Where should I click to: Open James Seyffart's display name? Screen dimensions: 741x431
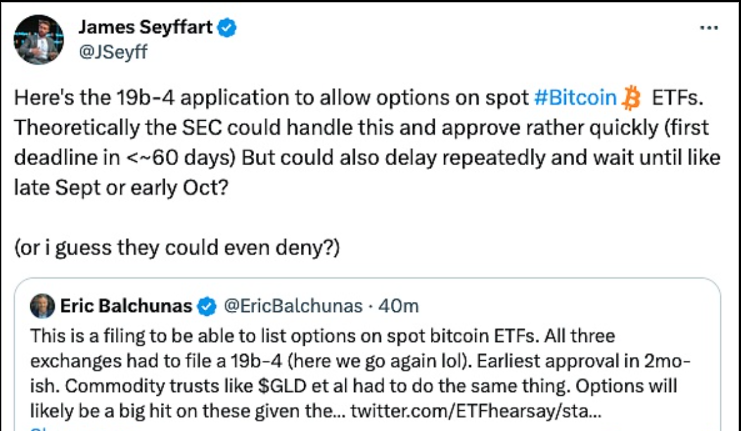click(x=146, y=29)
